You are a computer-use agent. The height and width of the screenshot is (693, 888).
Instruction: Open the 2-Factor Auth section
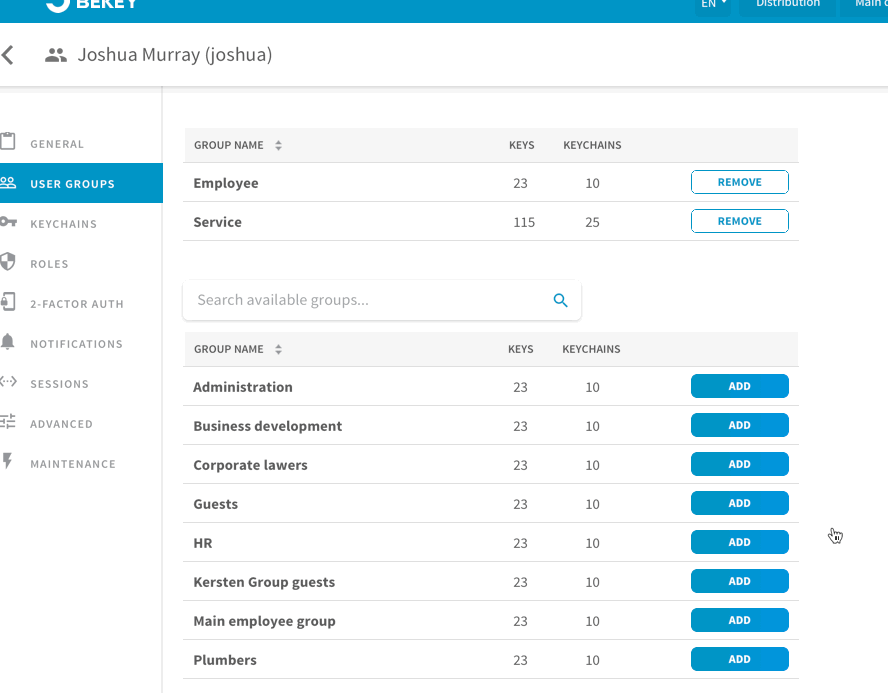pos(81,304)
